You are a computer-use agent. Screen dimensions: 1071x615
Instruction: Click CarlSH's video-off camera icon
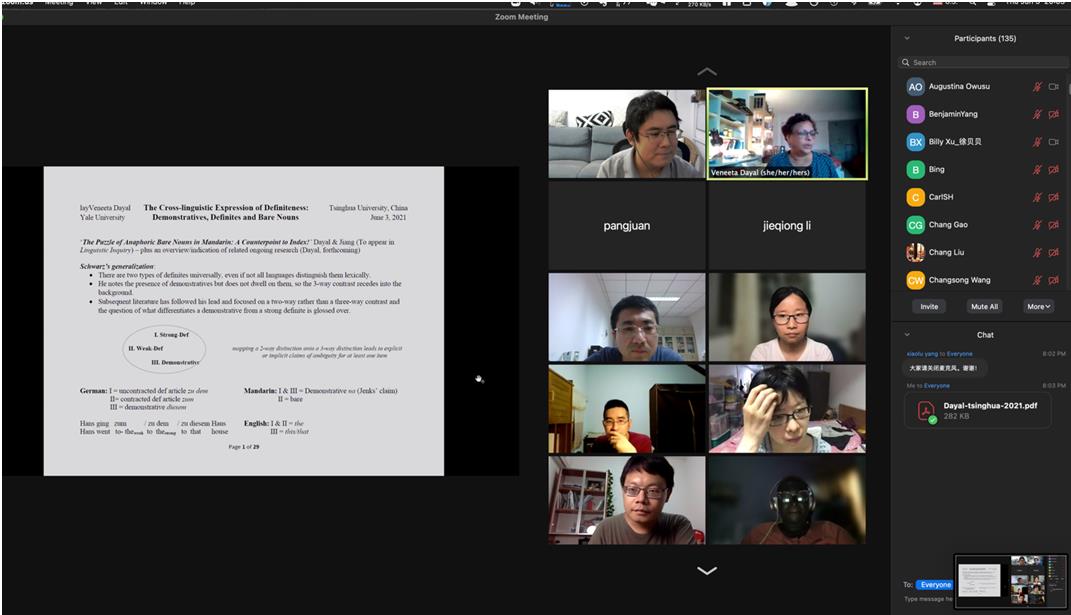(x=1054, y=197)
